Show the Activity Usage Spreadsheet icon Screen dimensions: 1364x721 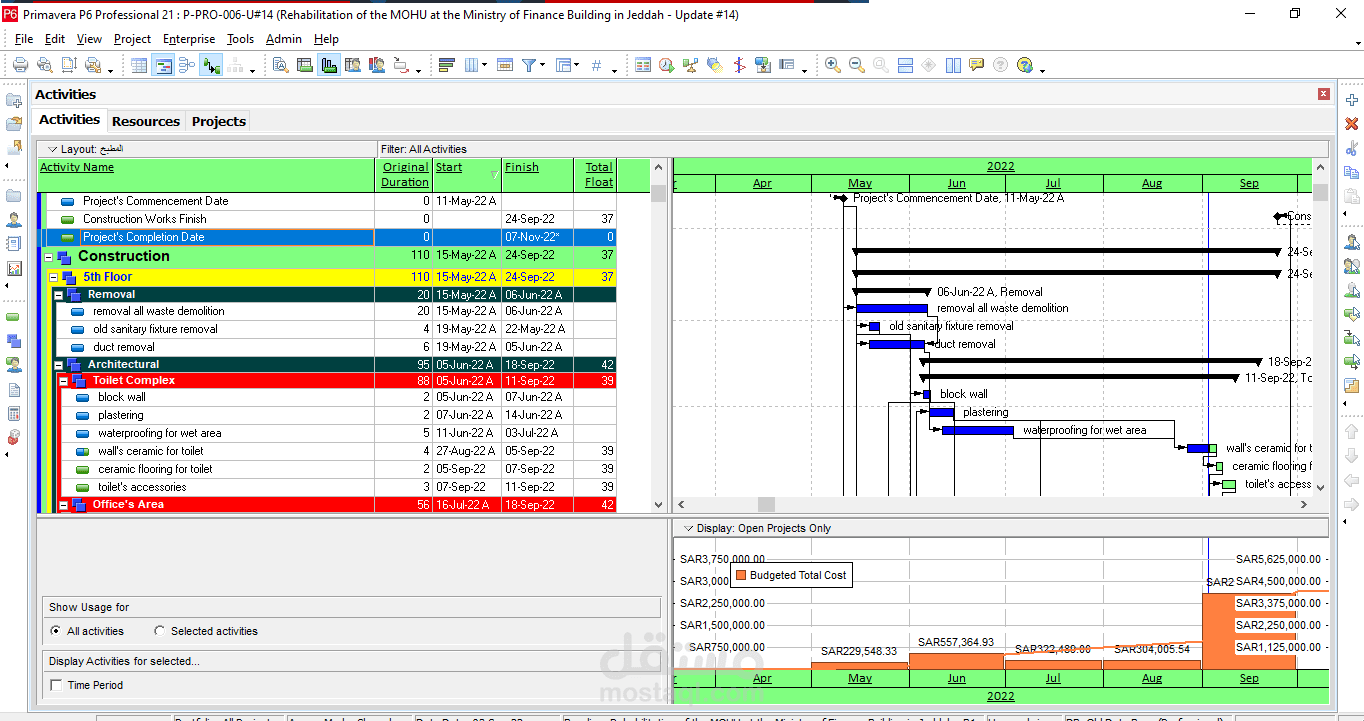tap(305, 65)
